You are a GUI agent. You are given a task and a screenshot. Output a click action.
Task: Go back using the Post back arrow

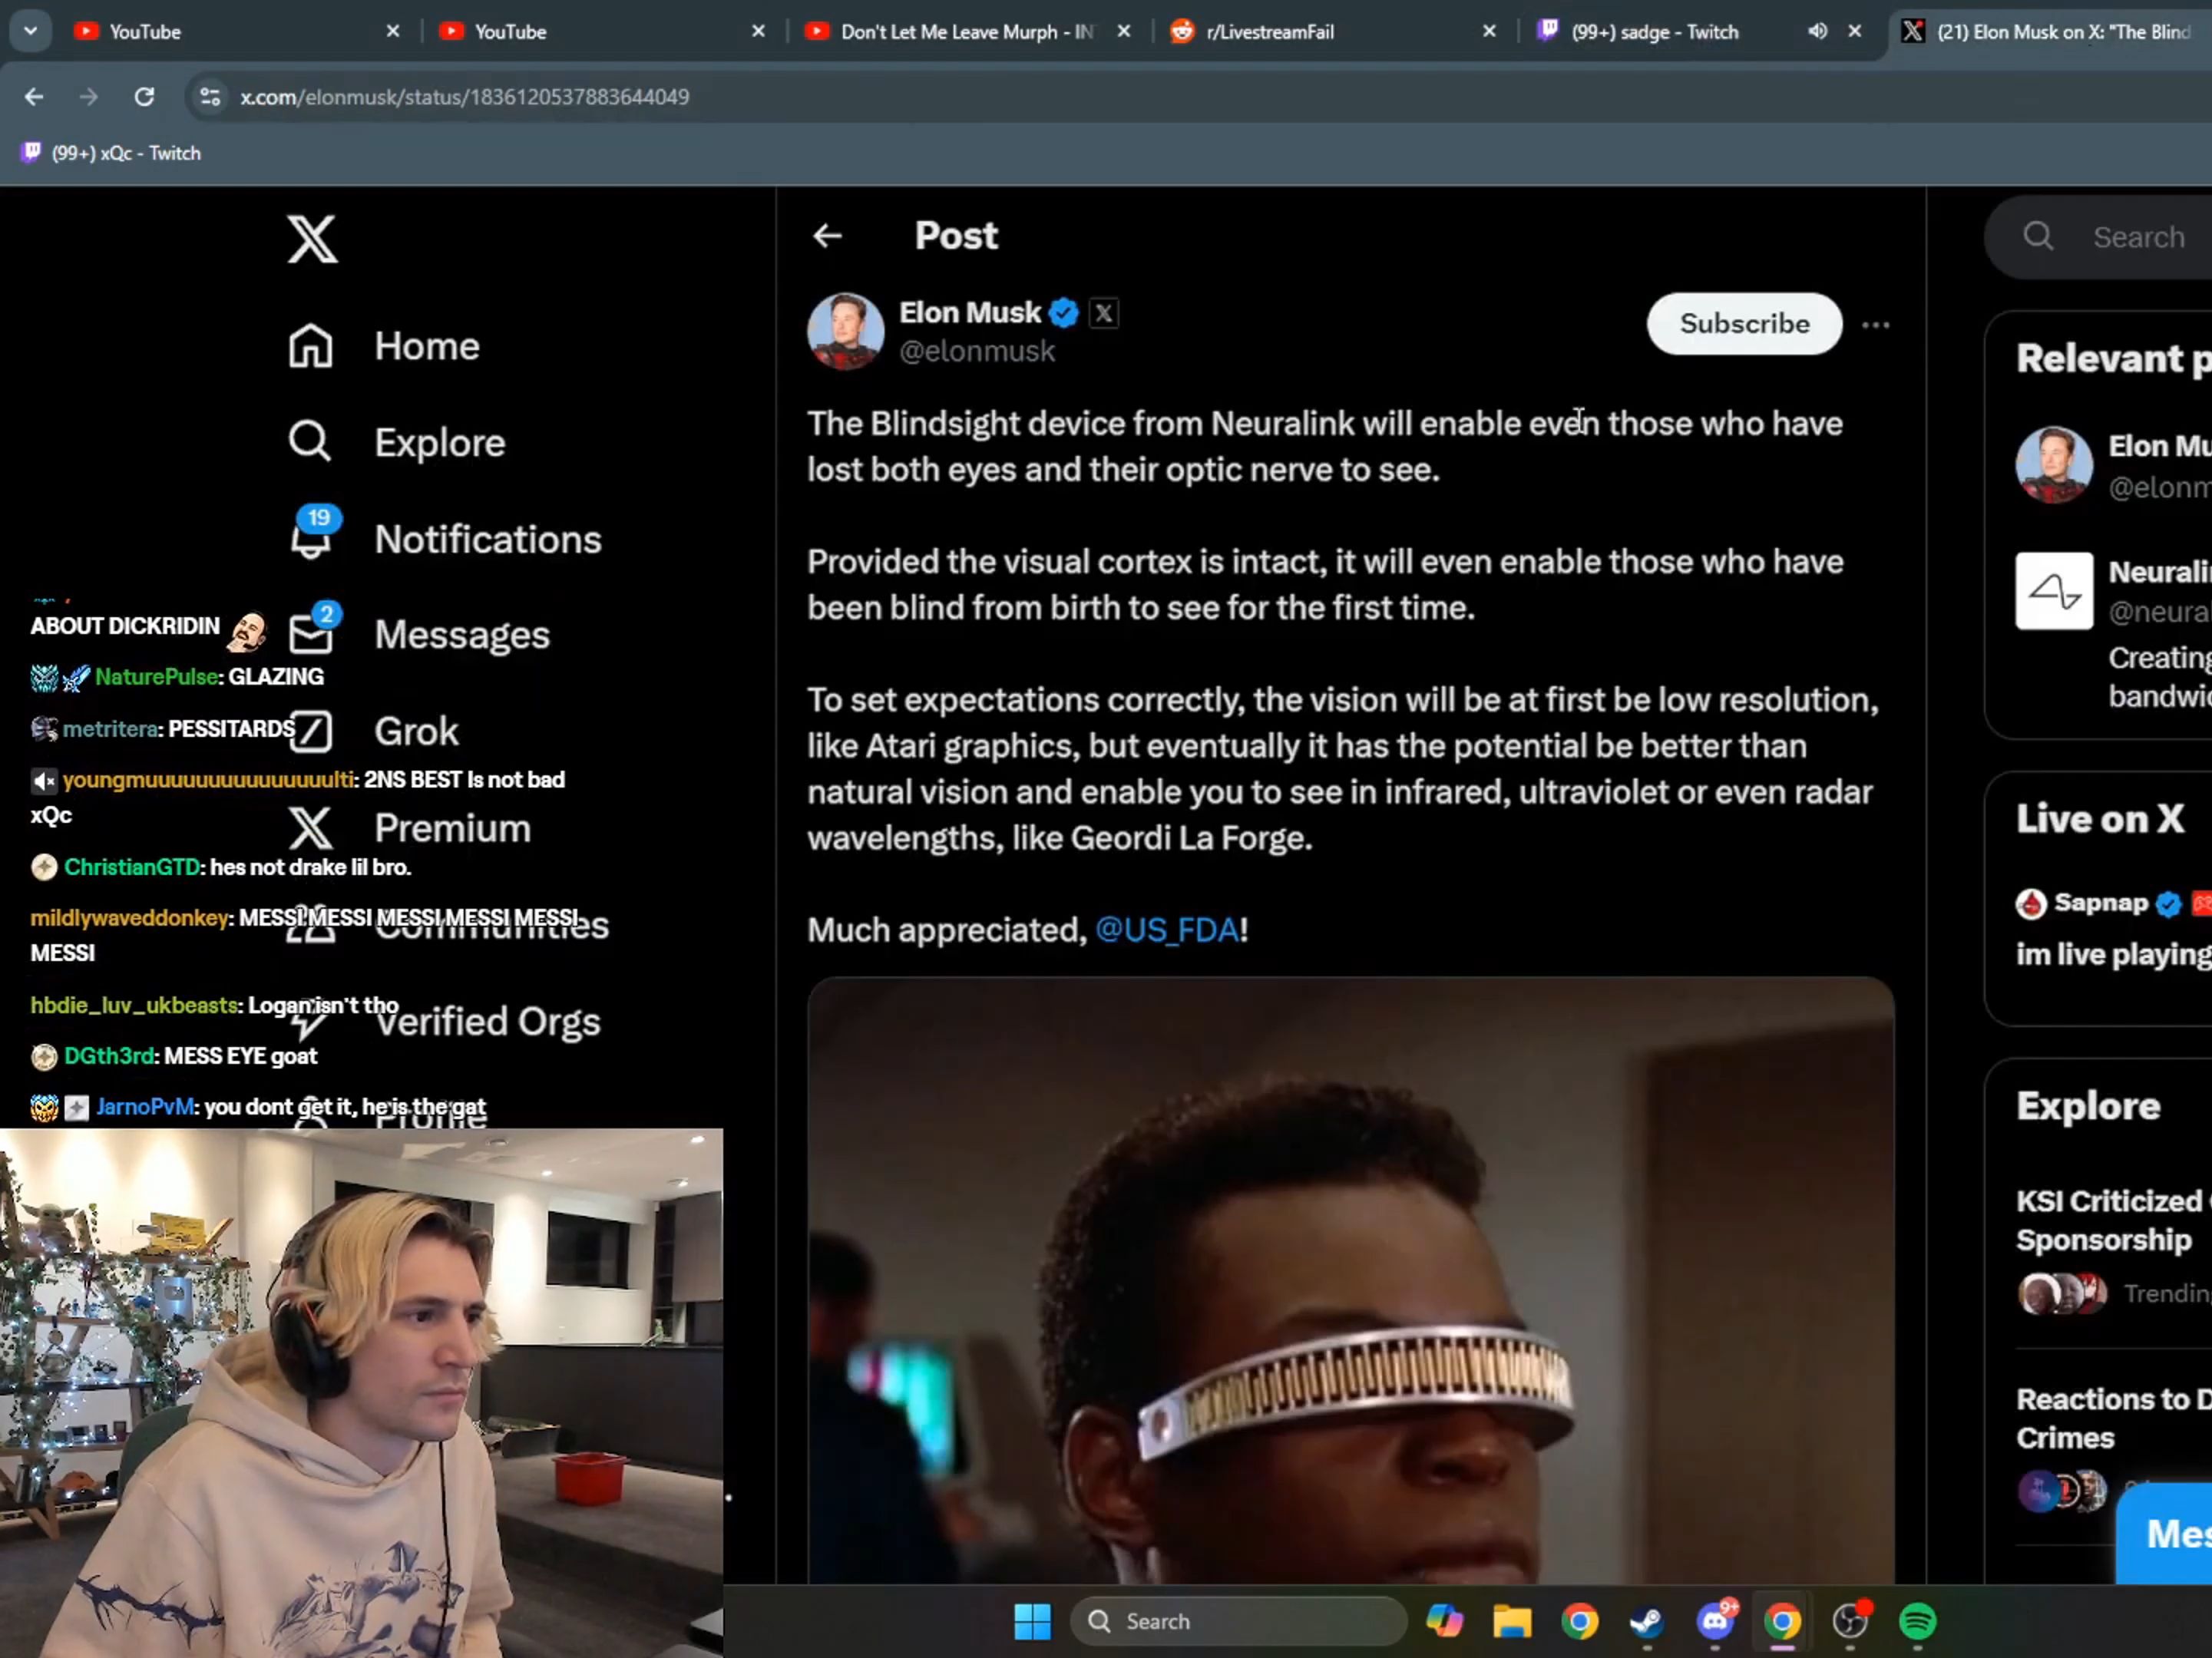pyautogui.click(x=827, y=236)
